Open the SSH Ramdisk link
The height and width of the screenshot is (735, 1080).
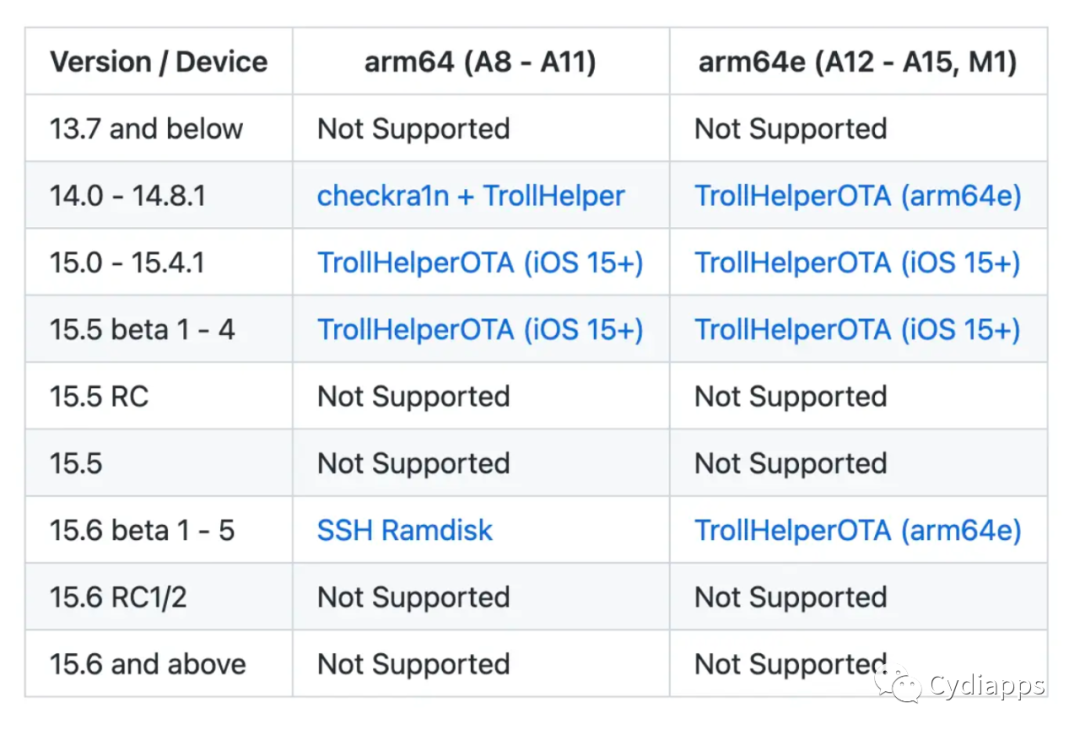pyautogui.click(x=405, y=530)
